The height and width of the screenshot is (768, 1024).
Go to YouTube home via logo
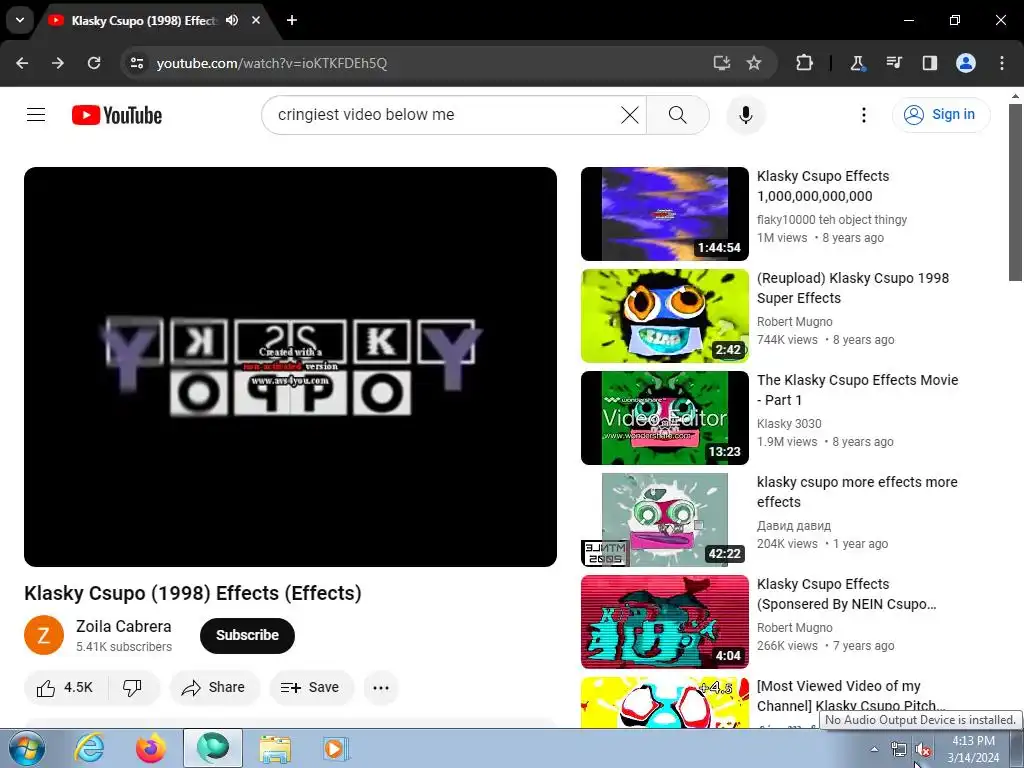(117, 115)
